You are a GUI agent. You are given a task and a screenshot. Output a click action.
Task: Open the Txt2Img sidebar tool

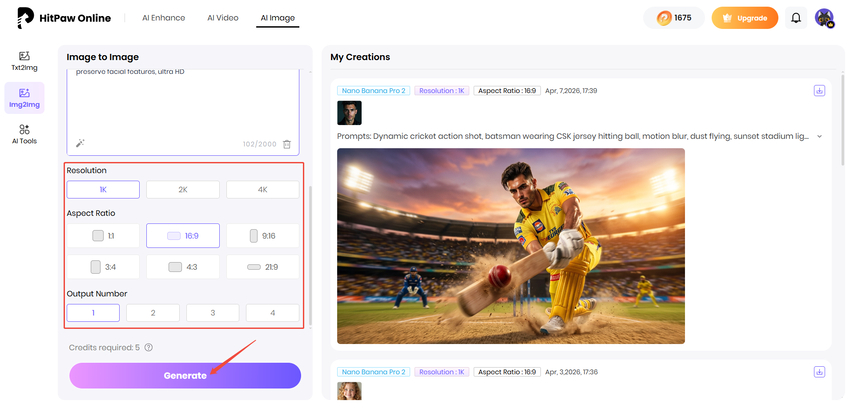point(24,61)
